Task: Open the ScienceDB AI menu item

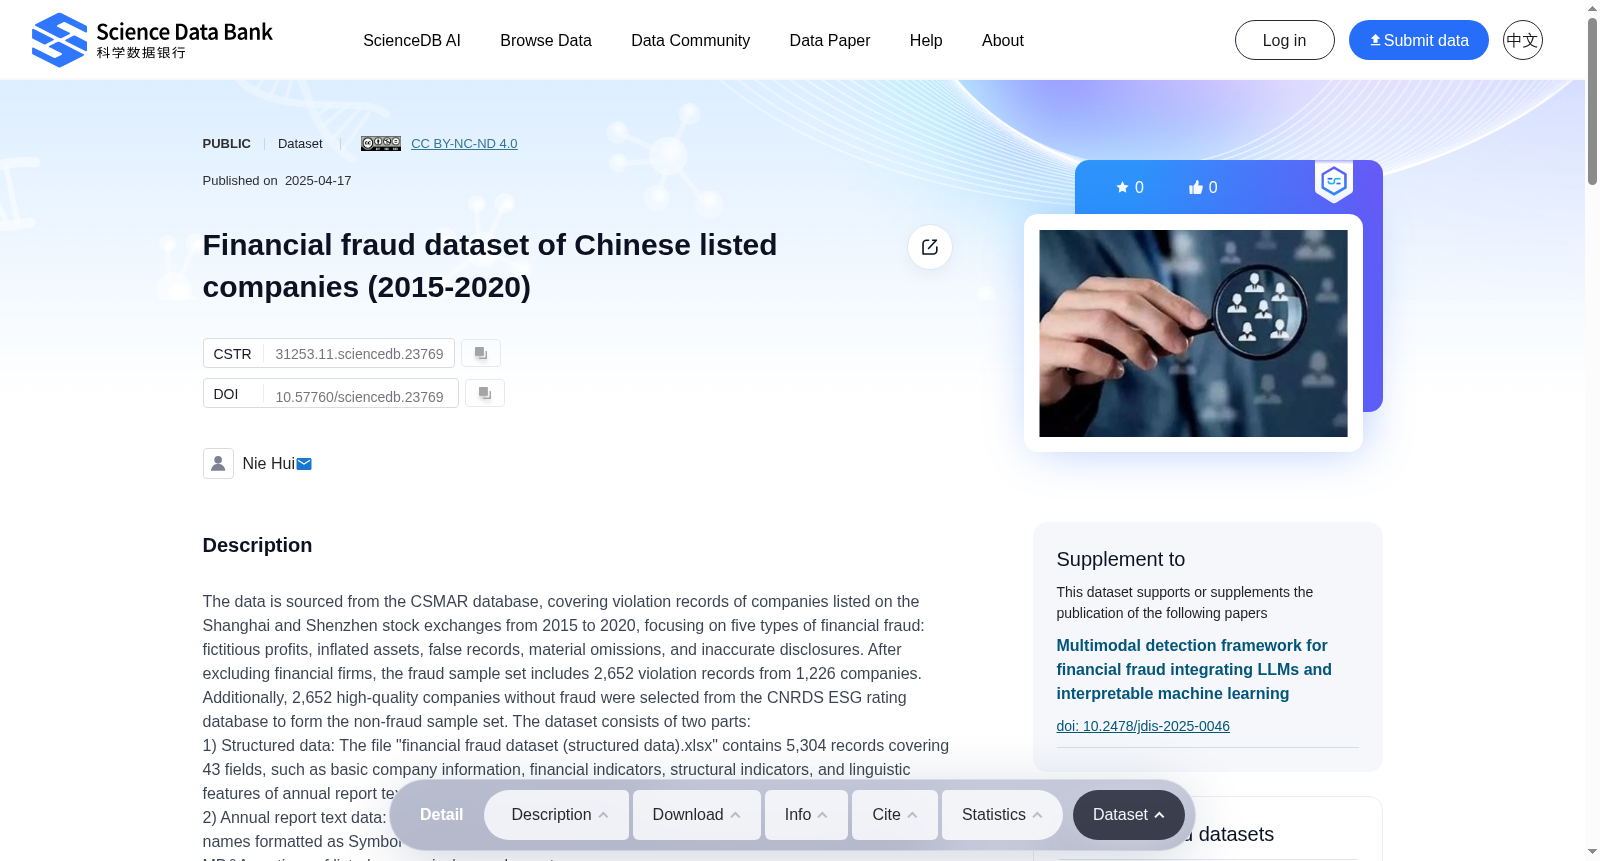Action: coord(412,41)
